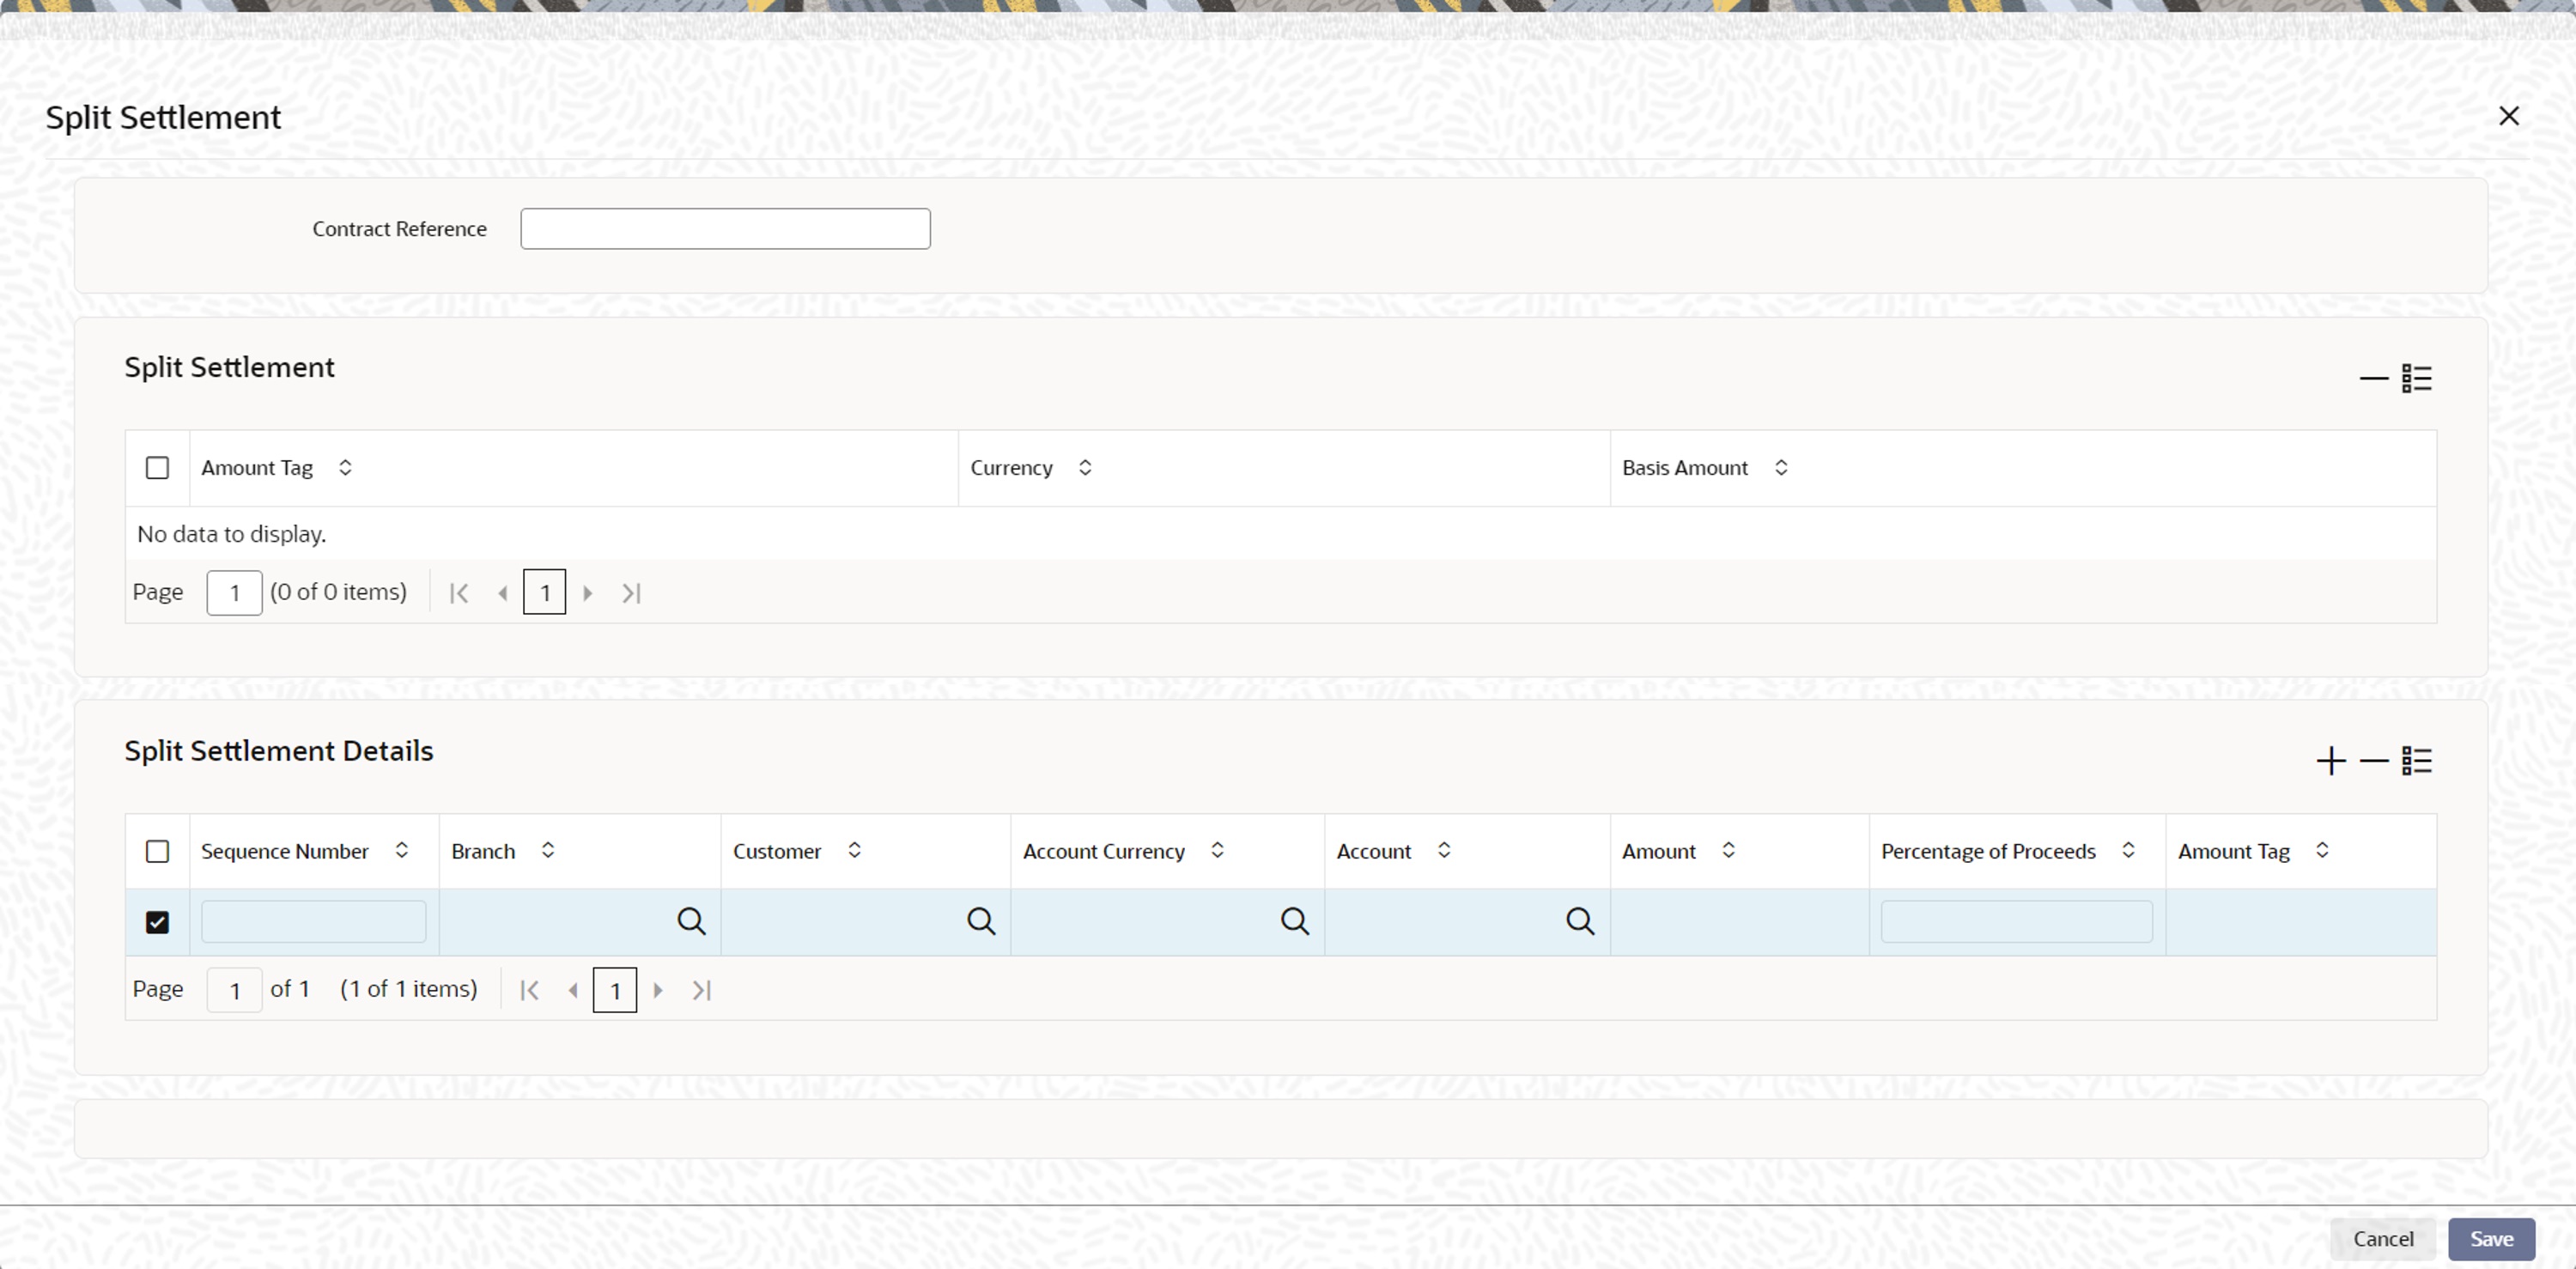Click the table view icon in Split Settlement Details

tap(2417, 760)
